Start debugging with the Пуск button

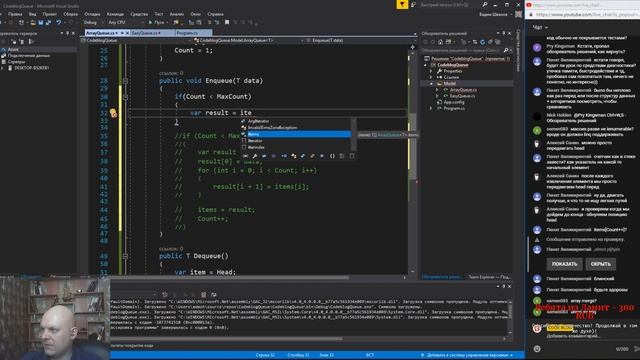pos(156,22)
